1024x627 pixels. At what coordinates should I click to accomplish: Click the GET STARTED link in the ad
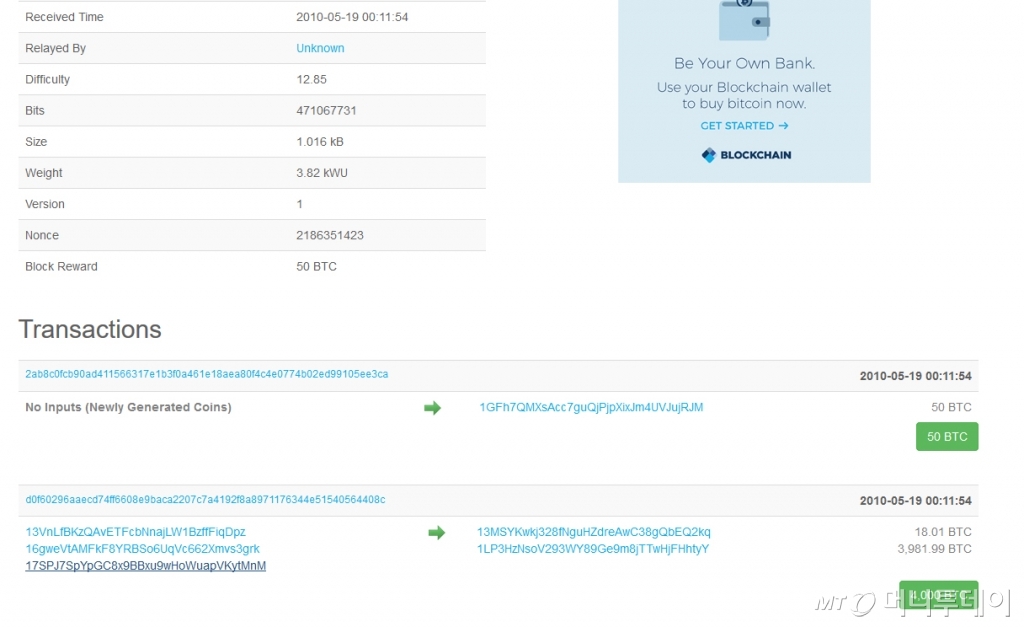point(737,126)
